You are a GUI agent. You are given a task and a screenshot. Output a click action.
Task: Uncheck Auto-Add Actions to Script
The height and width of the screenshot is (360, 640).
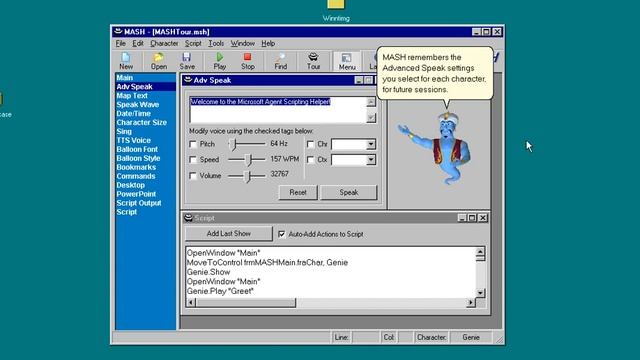pyautogui.click(x=282, y=234)
